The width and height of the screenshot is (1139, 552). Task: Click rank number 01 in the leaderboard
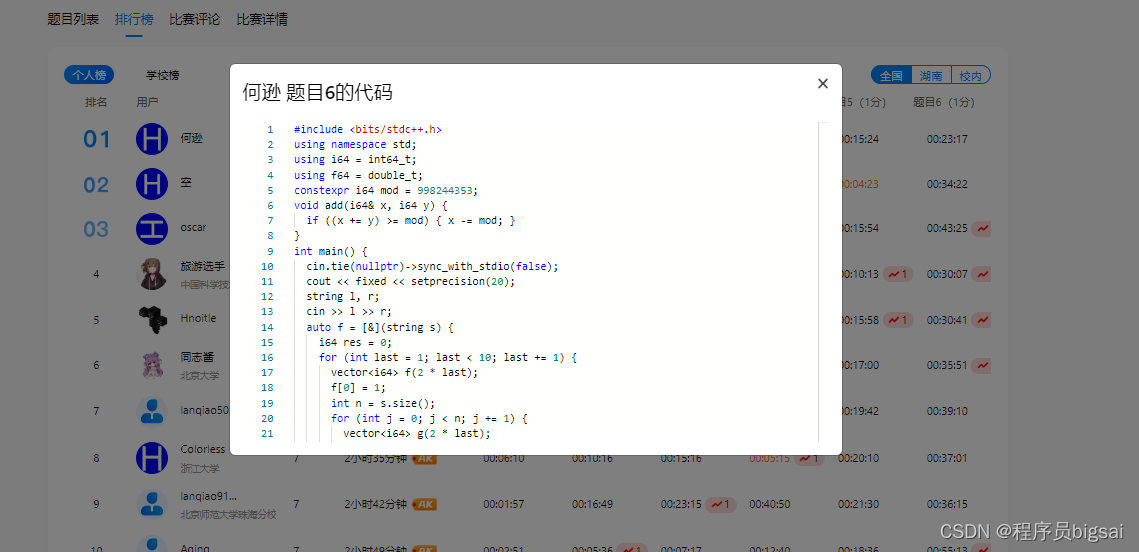pos(97,139)
